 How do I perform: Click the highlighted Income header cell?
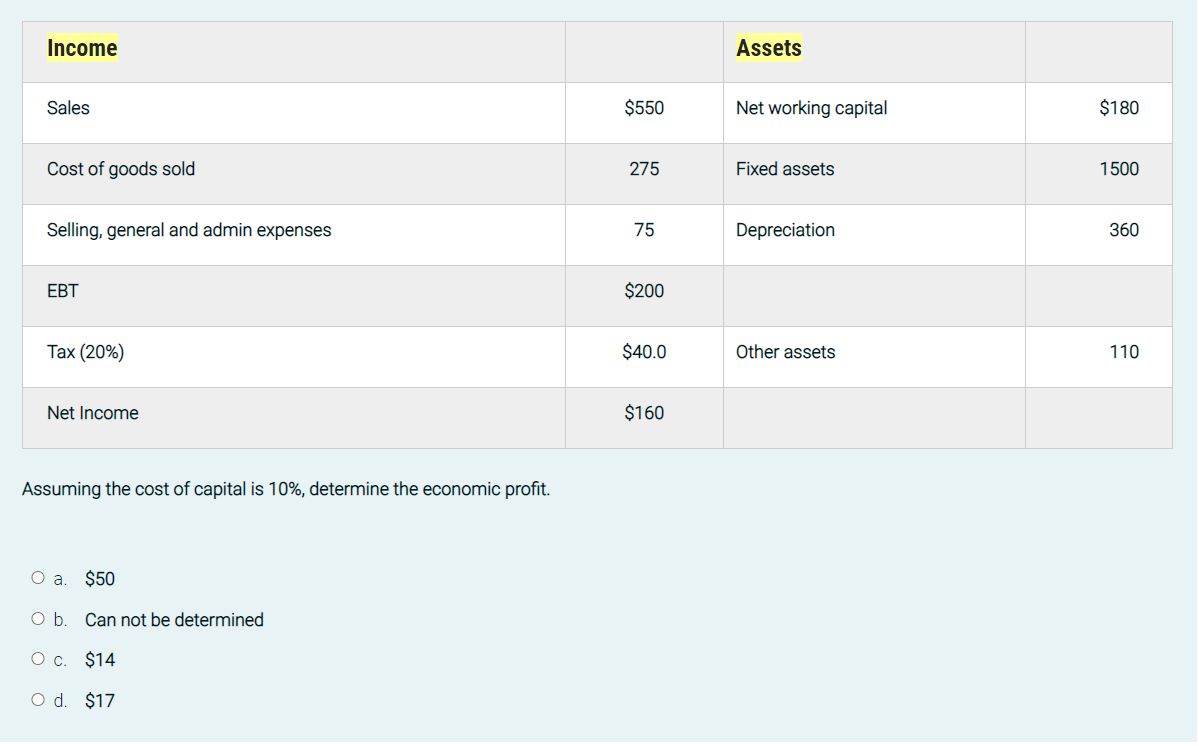82,47
